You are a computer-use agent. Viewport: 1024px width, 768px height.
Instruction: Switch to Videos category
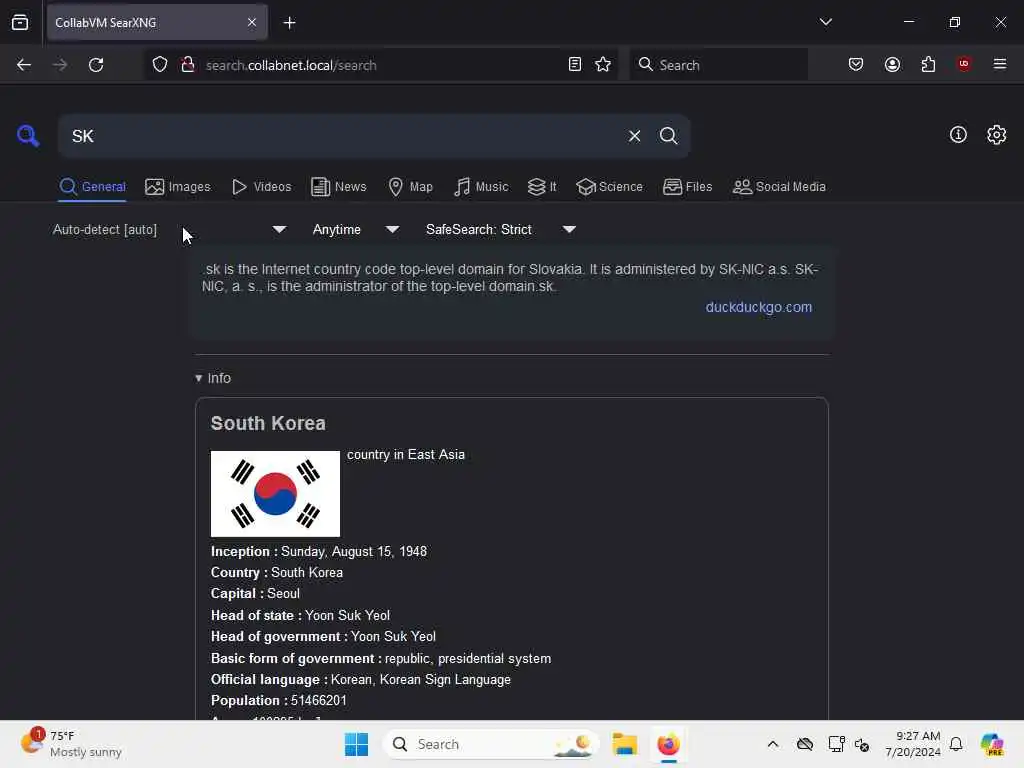point(262,187)
